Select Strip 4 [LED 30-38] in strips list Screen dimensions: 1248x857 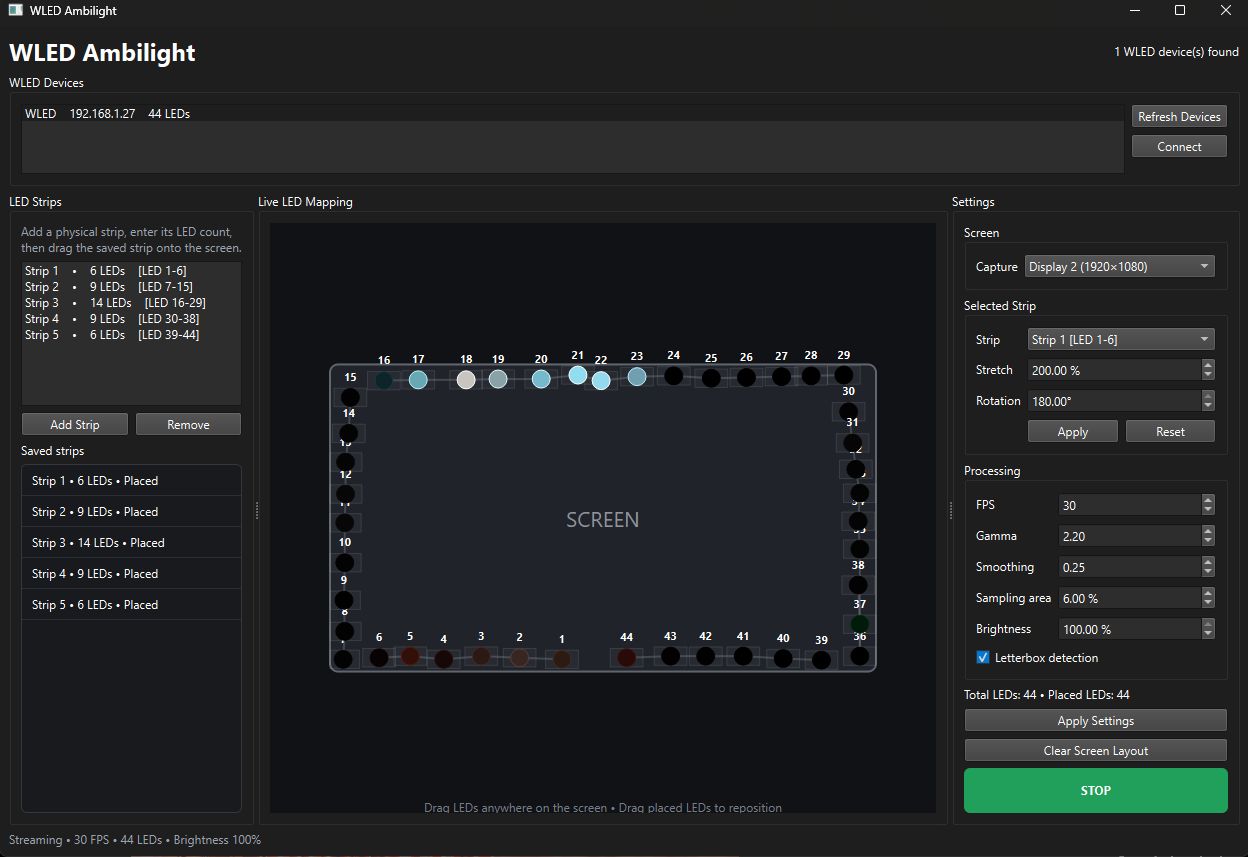(131, 319)
